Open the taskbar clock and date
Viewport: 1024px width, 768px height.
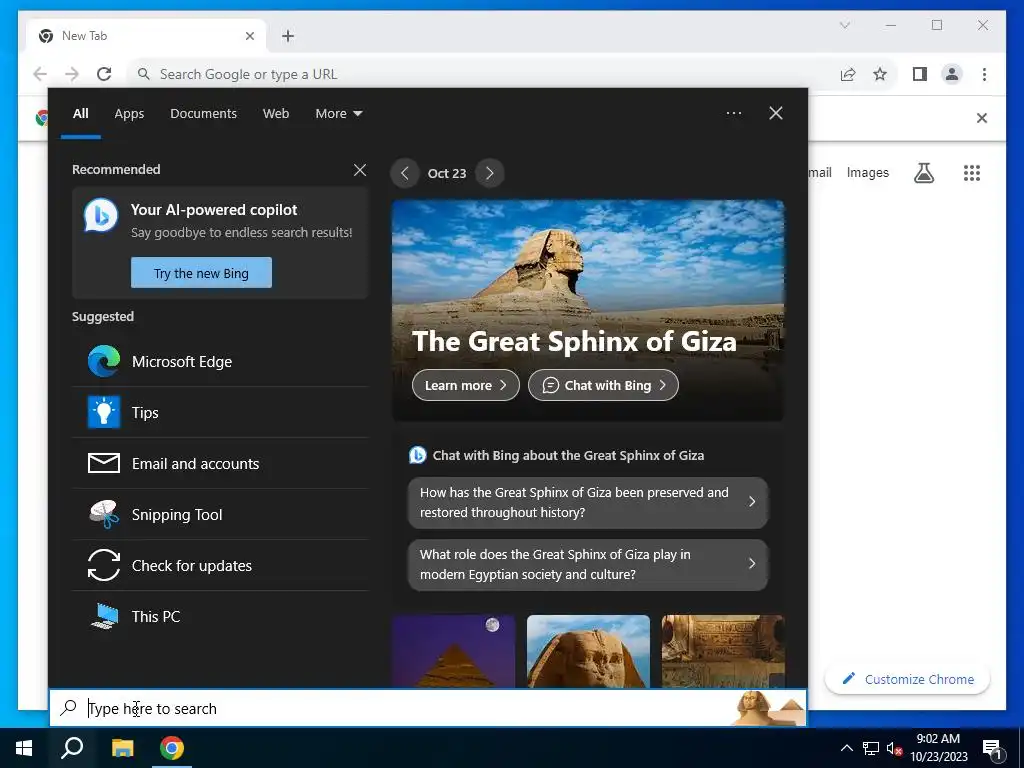pos(938,748)
